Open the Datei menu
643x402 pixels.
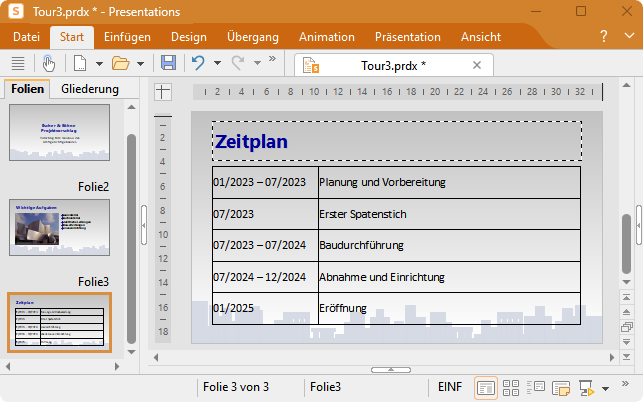pyautogui.click(x=26, y=37)
